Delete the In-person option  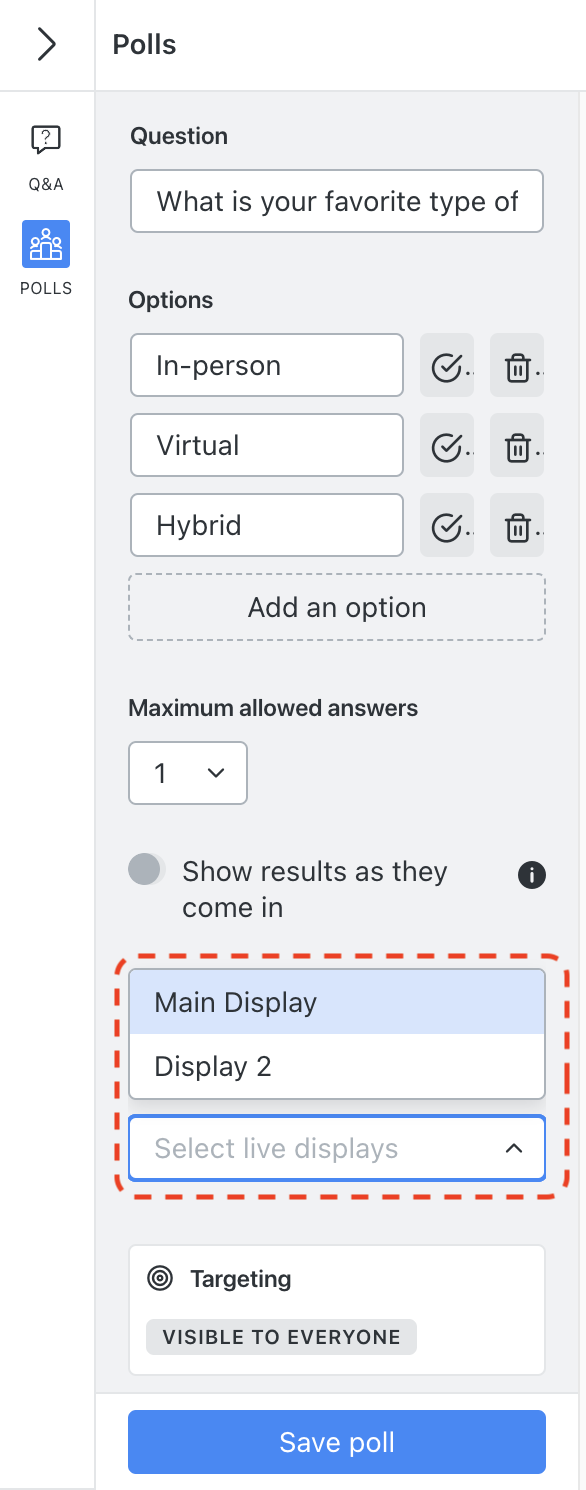coord(517,366)
